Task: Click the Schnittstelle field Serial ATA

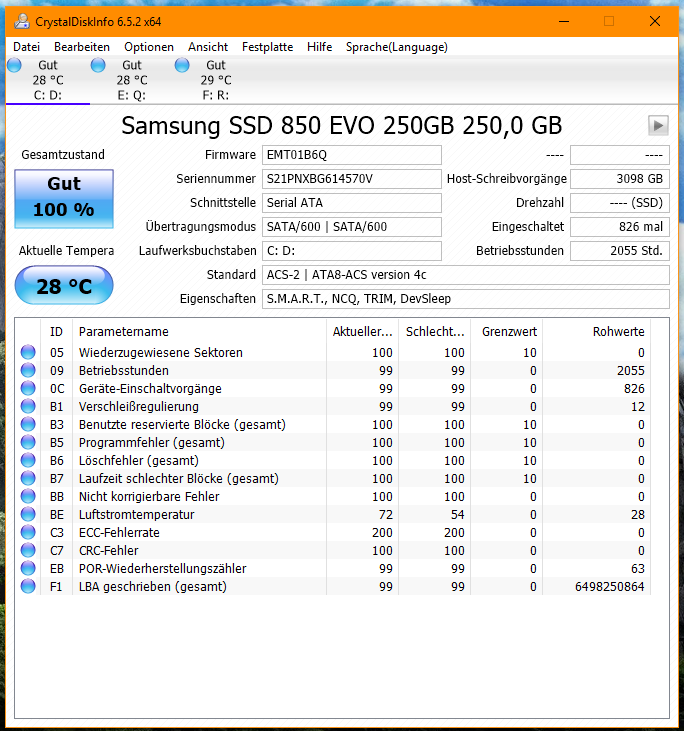Action: point(352,203)
